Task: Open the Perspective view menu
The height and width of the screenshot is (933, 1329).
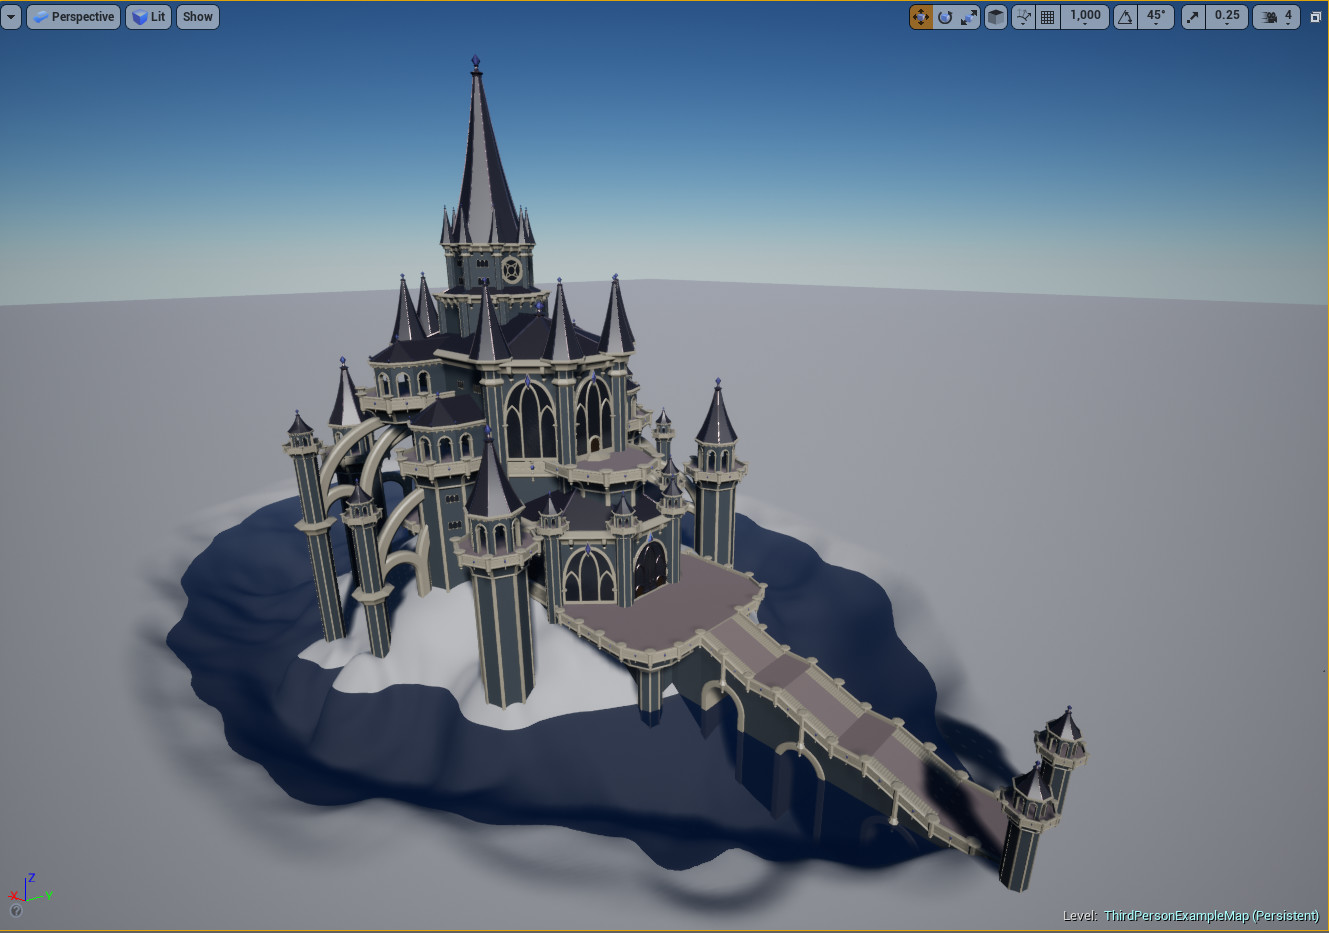Action: 73,16
